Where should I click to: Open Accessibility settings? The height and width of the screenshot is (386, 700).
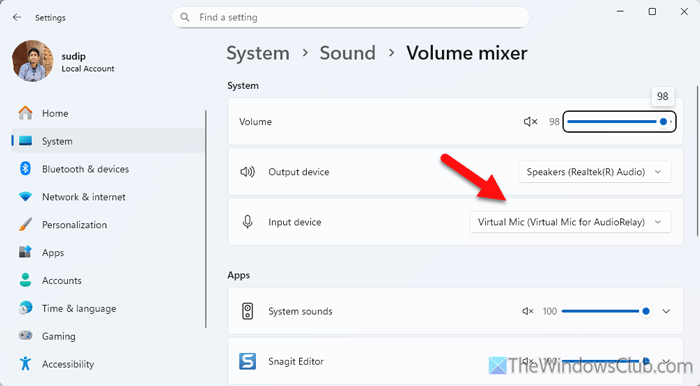[x=108, y=364]
